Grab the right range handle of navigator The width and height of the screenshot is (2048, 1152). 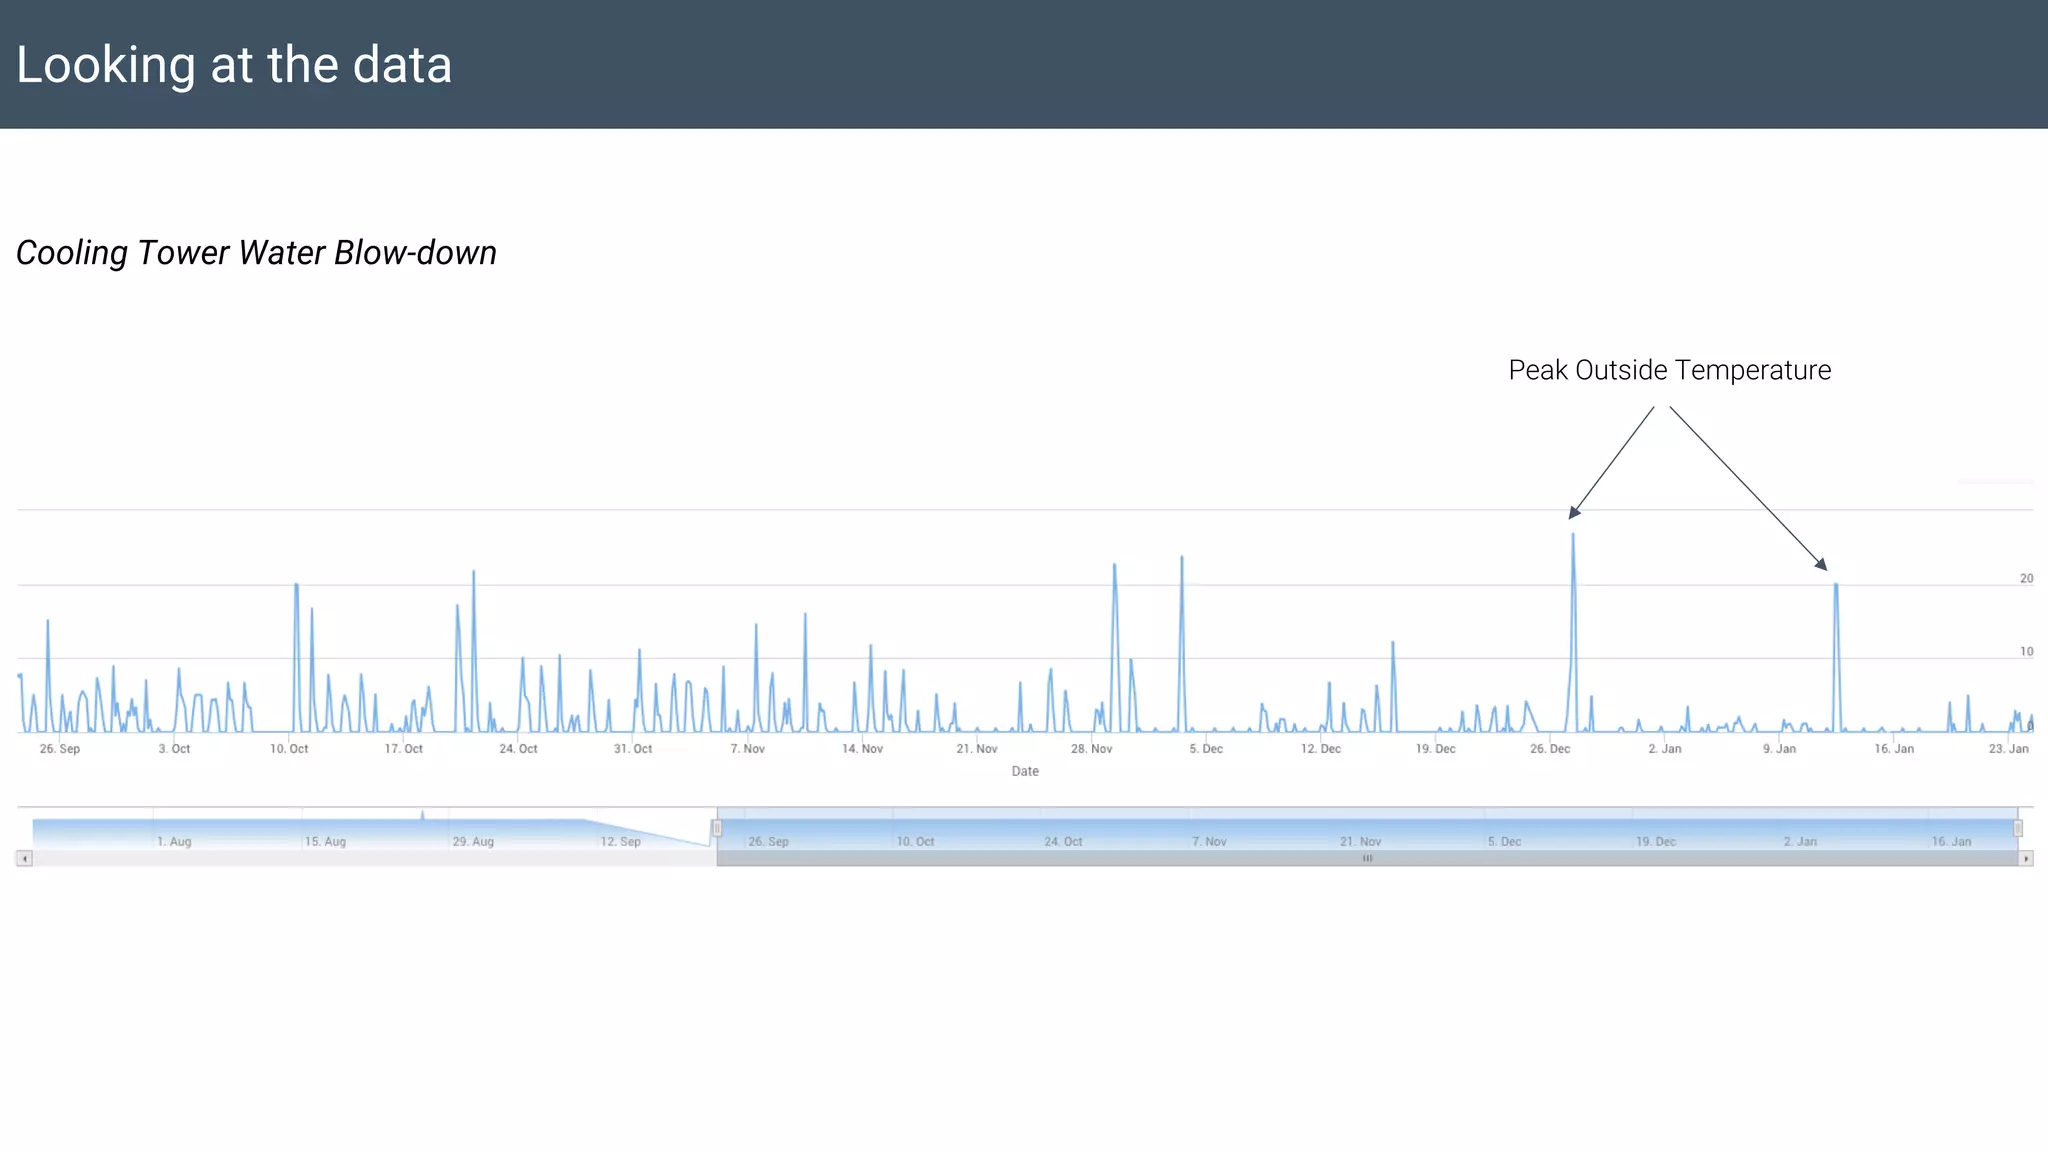pos(2018,828)
